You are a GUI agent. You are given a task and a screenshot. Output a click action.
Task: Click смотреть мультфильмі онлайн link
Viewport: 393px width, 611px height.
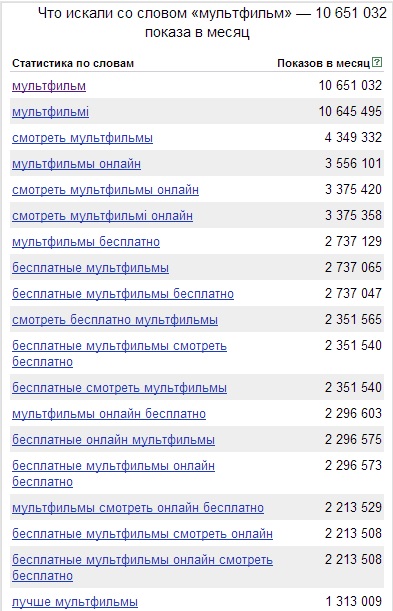pos(102,216)
